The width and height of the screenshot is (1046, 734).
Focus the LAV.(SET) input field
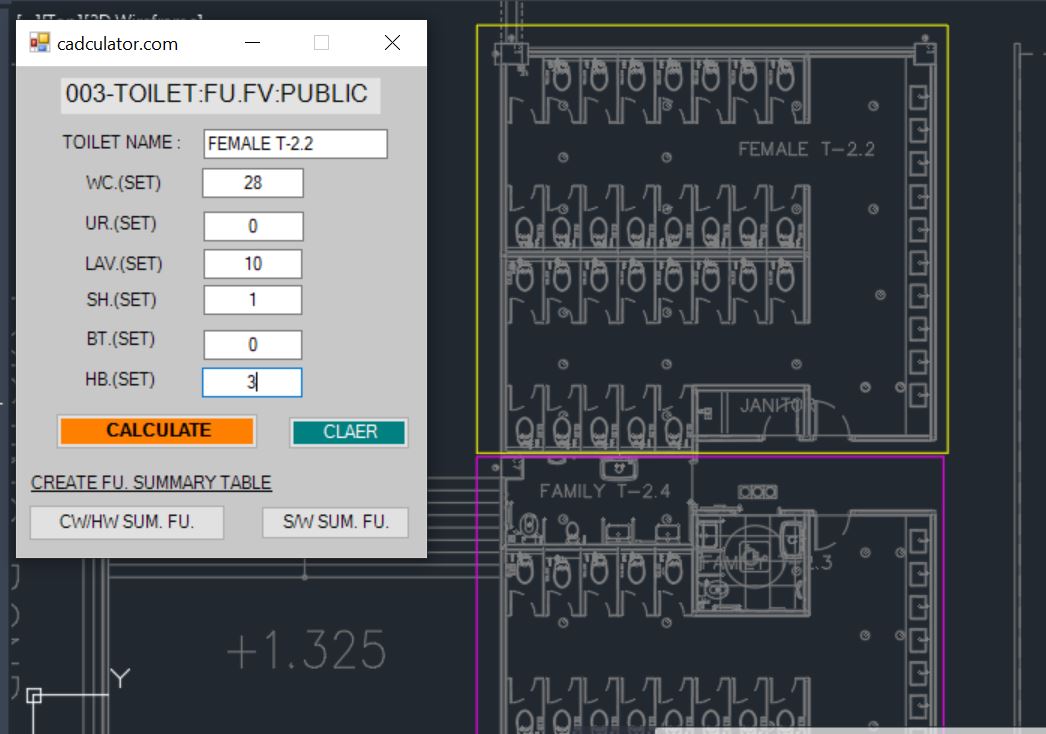click(253, 264)
